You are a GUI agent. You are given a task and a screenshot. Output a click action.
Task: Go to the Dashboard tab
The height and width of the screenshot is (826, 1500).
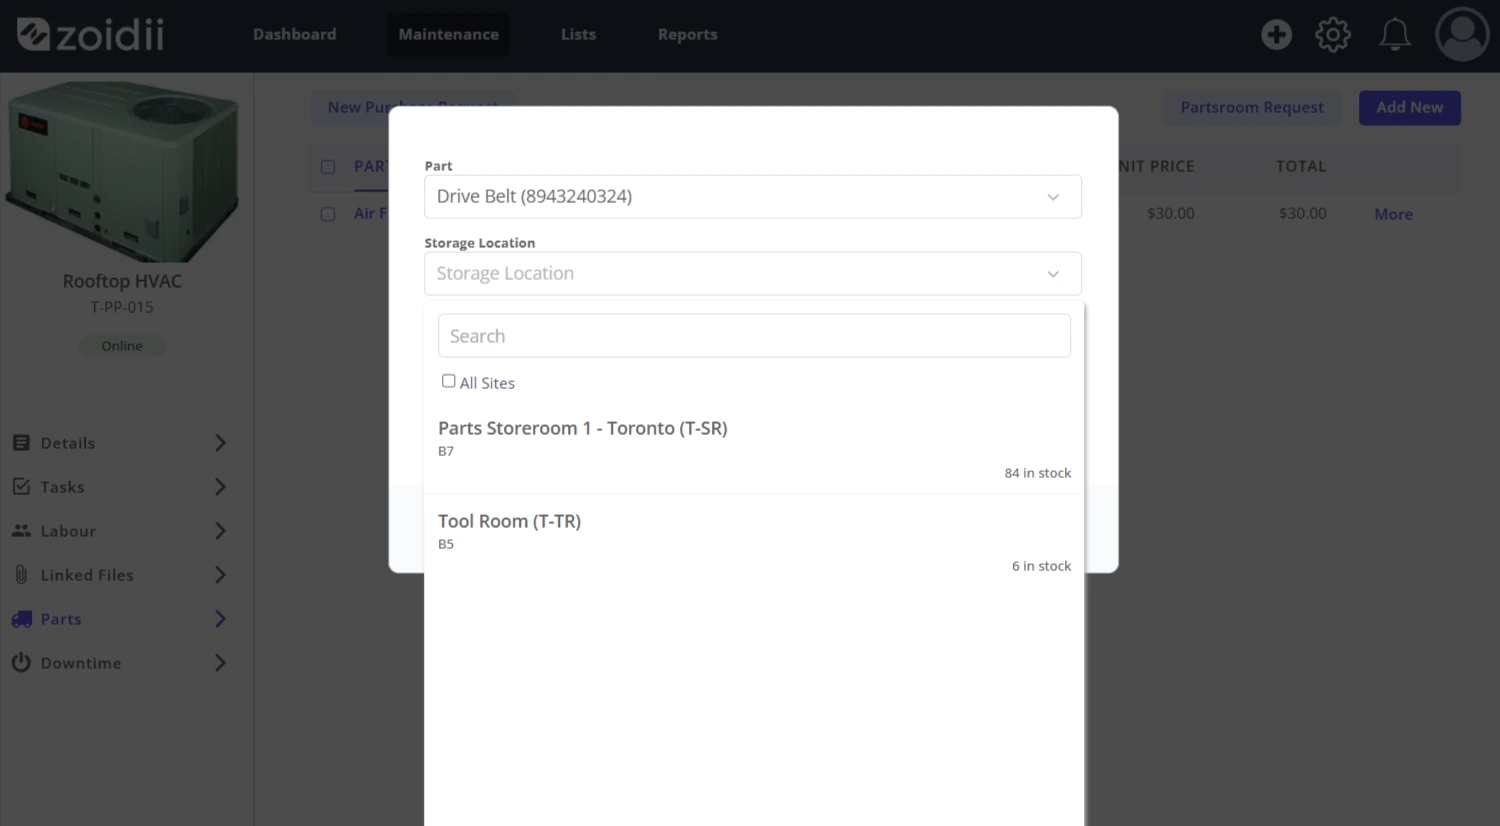(295, 34)
